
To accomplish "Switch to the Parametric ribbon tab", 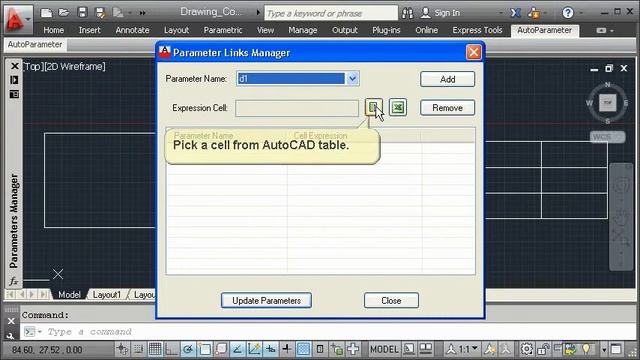I will click(x=223, y=30).
